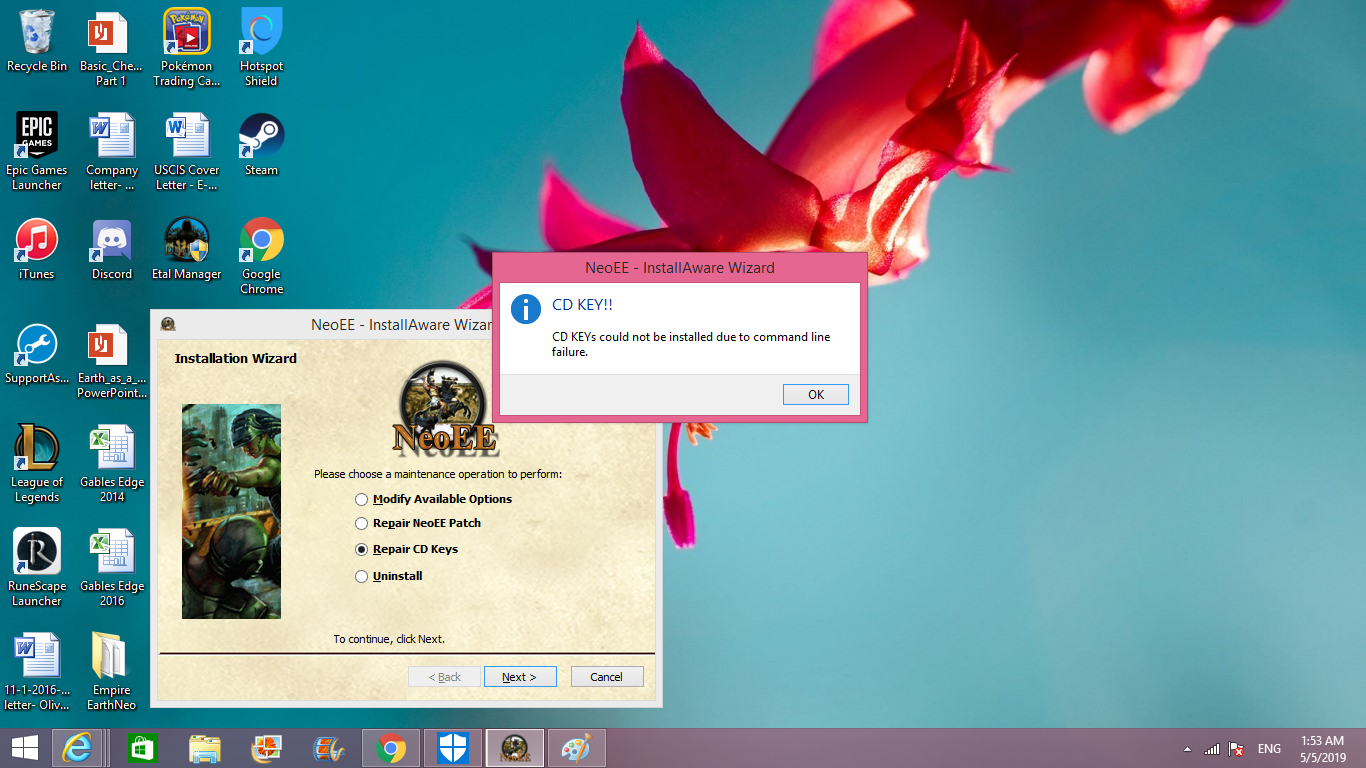Image resolution: width=1366 pixels, height=768 pixels.
Task: Select the Repair CD Keys radio button
Action: click(362, 549)
